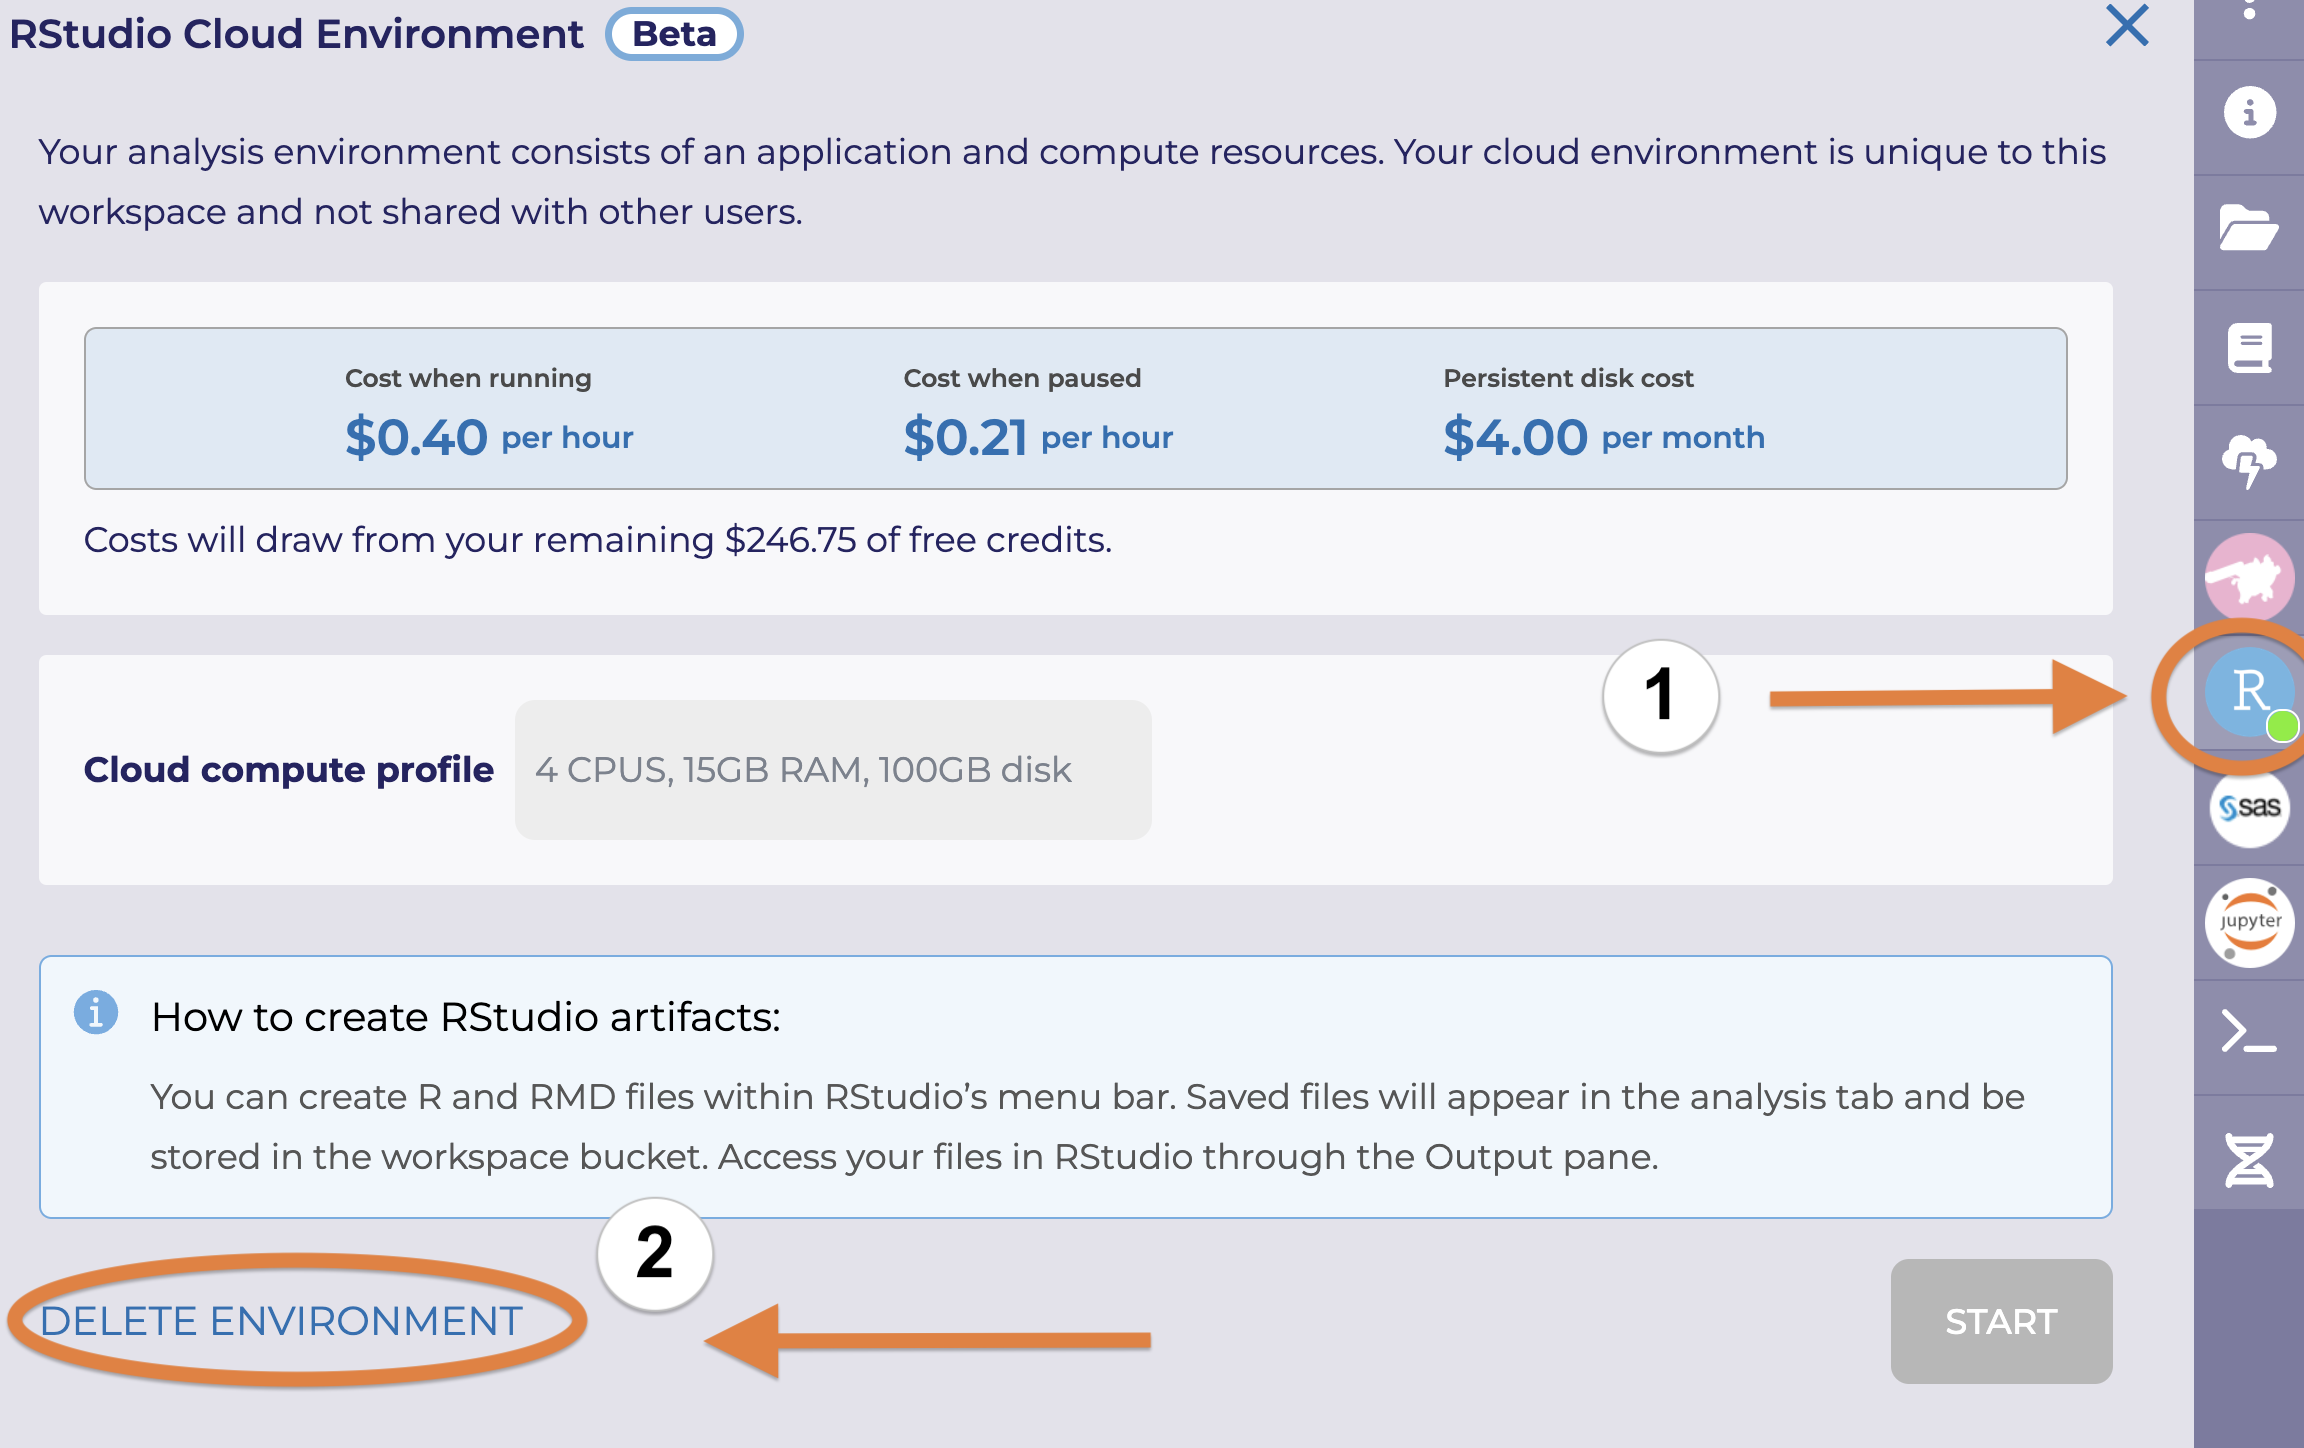The height and width of the screenshot is (1448, 2304).
Task: Click the remaining free credits text
Action: coord(597,540)
